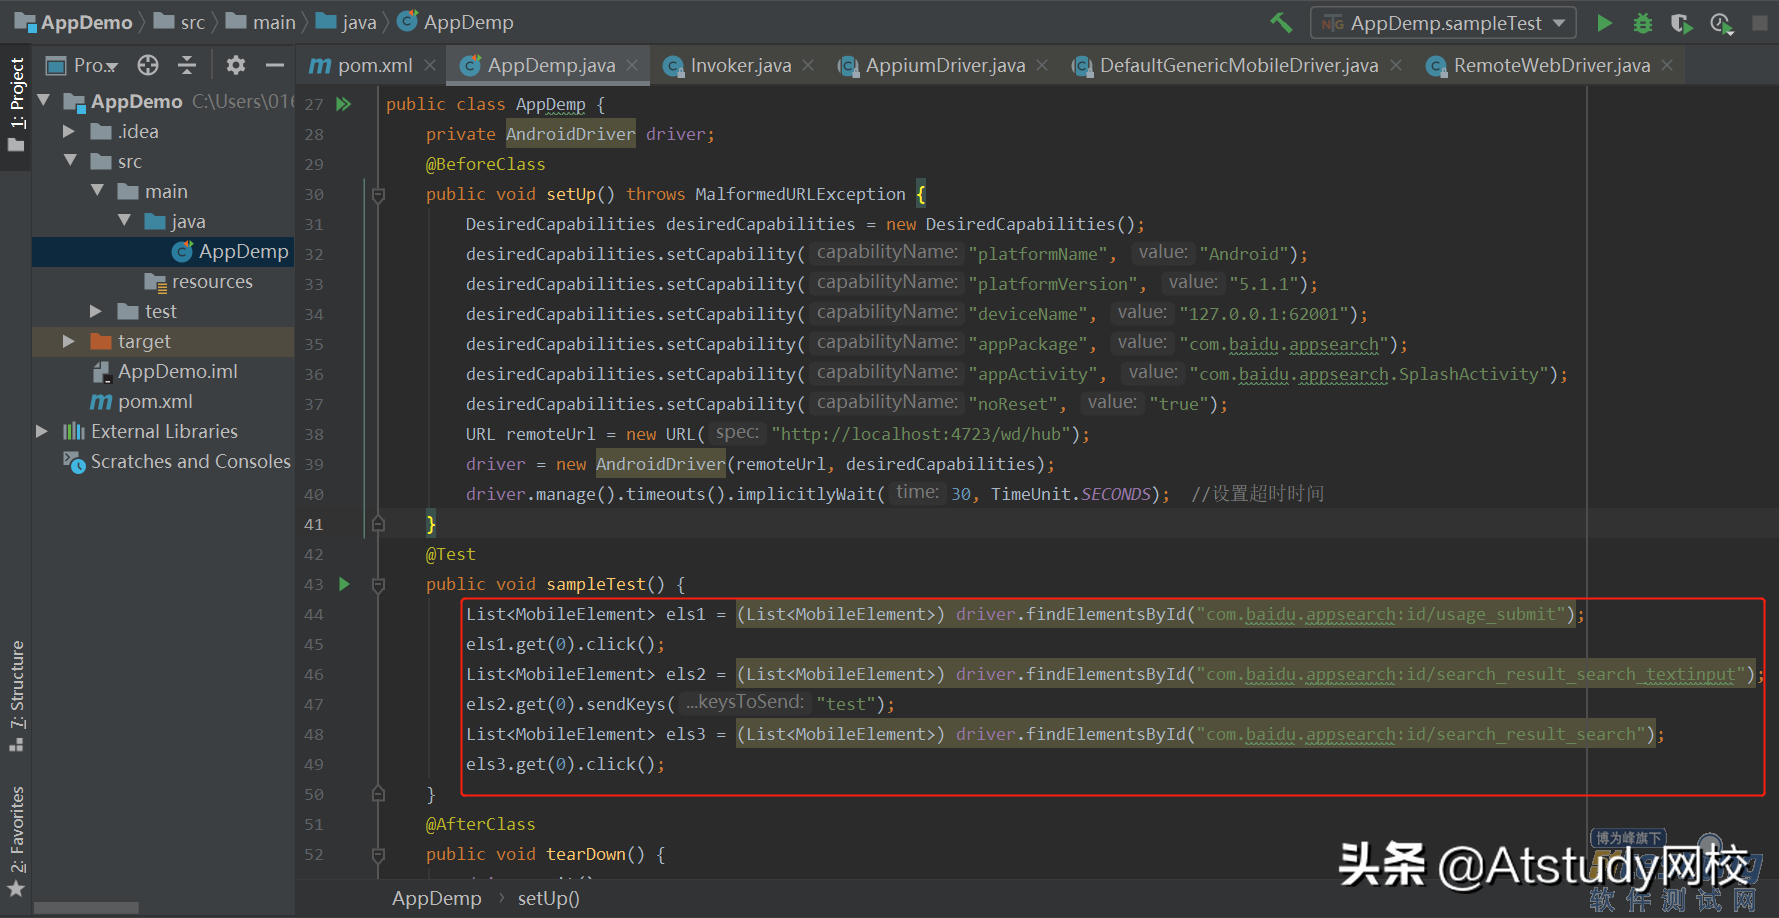
Task: Close the AppDemp.java tab
Action: pyautogui.click(x=632, y=65)
